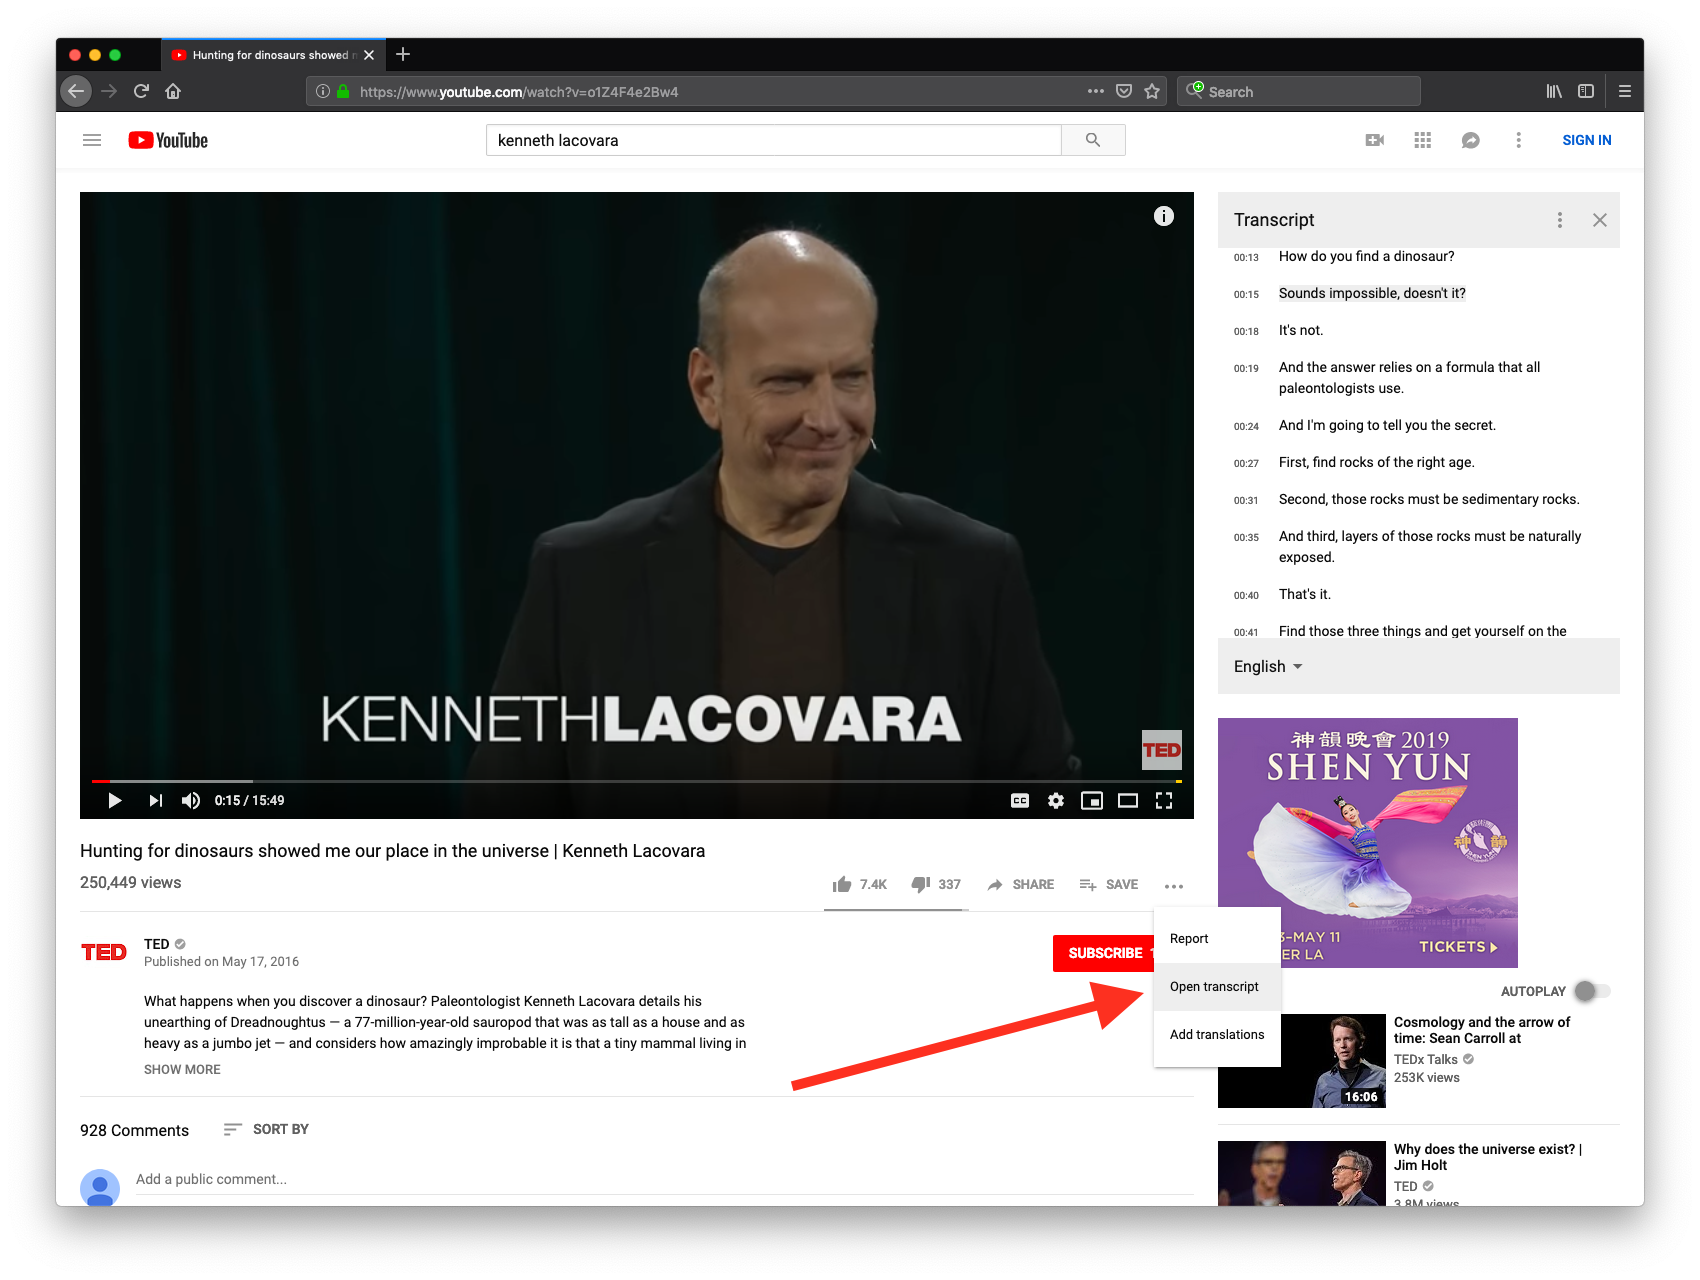Image resolution: width=1700 pixels, height=1280 pixels.
Task: Close the Hunting for dinosaurs tab
Action: click(x=369, y=55)
